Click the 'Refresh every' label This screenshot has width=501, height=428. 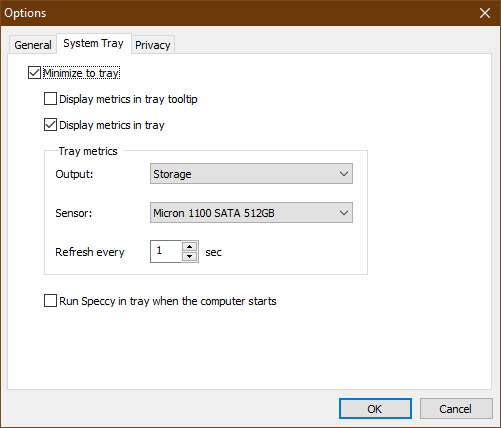click(90, 252)
